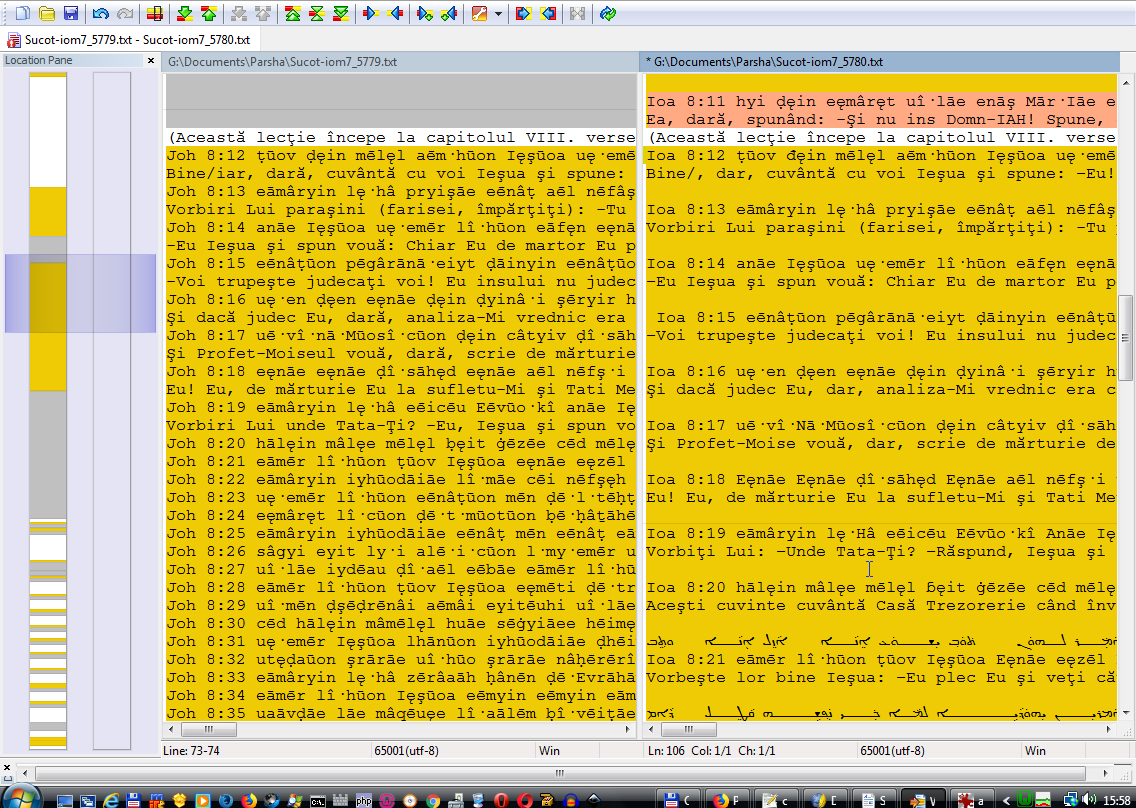
Task: Jump to the first difference
Action: (292, 14)
